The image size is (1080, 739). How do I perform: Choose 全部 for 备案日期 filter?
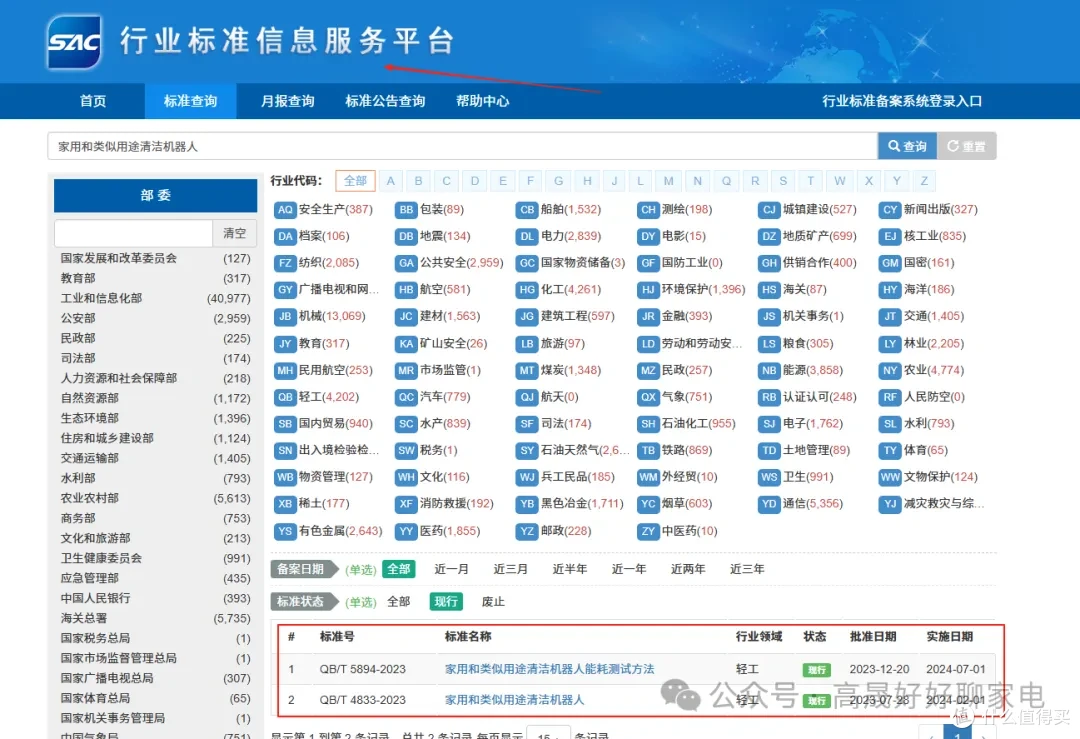tap(398, 569)
